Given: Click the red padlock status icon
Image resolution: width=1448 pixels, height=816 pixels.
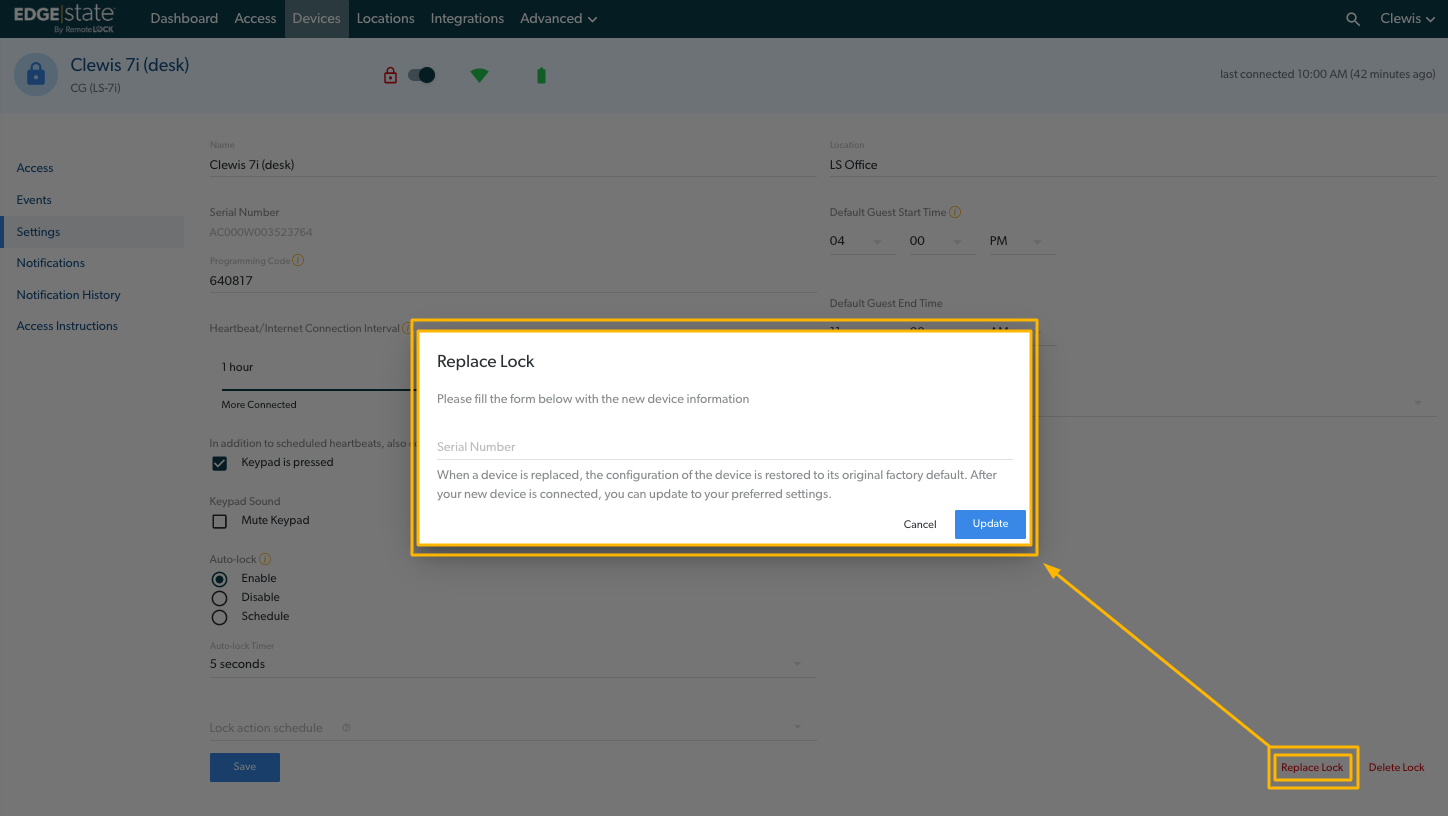Looking at the screenshot, I should coord(391,75).
